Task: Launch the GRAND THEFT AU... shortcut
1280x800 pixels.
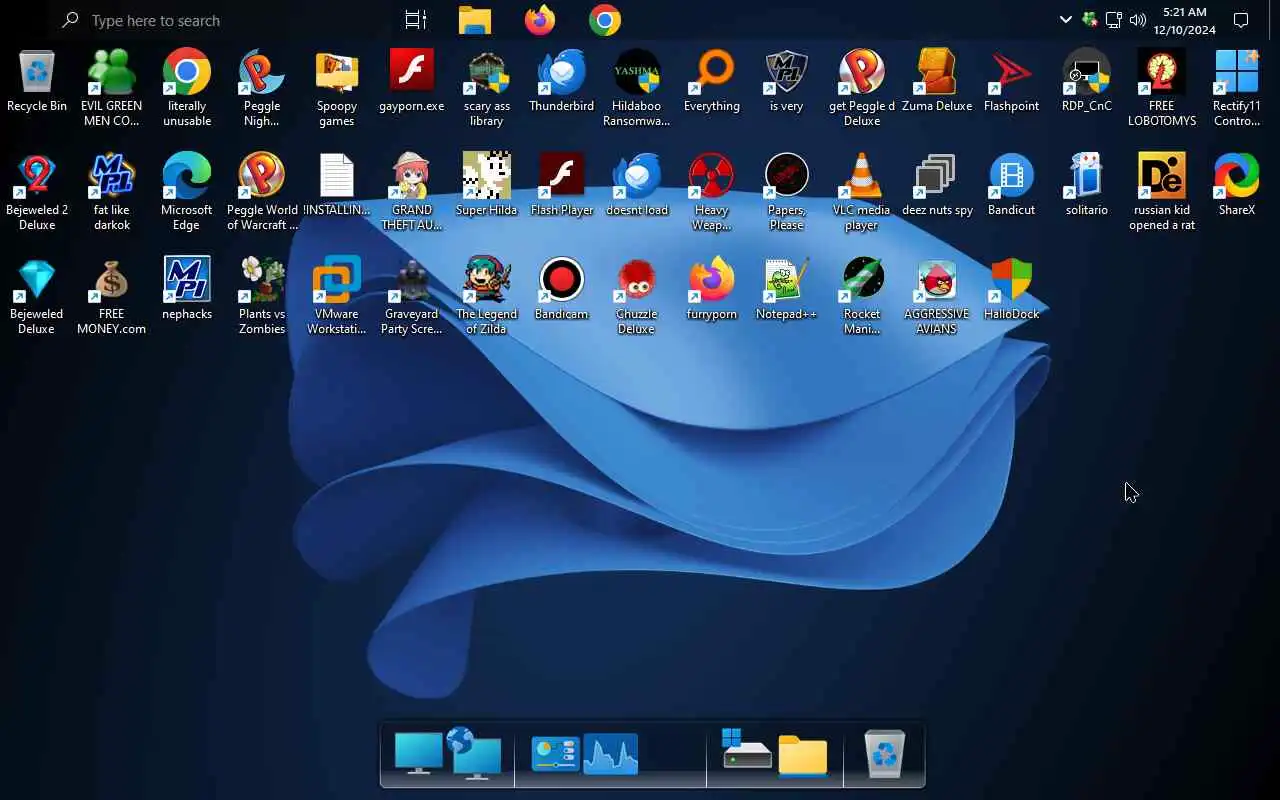Action: (412, 192)
